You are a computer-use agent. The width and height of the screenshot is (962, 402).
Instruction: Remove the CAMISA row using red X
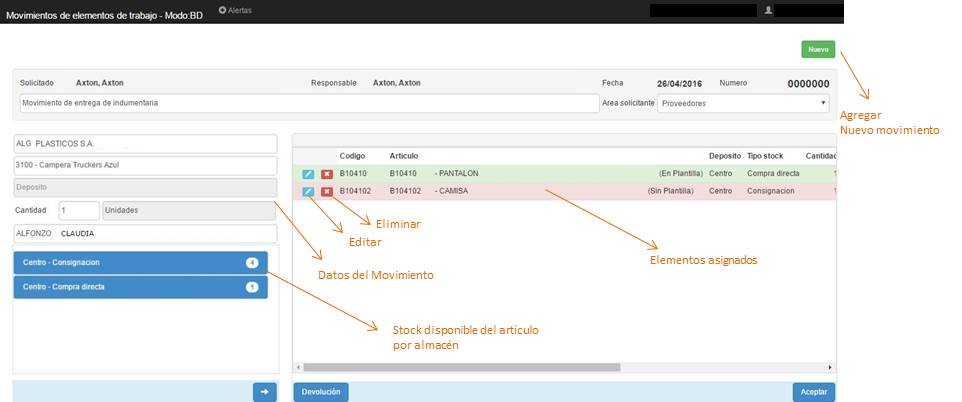(327, 191)
